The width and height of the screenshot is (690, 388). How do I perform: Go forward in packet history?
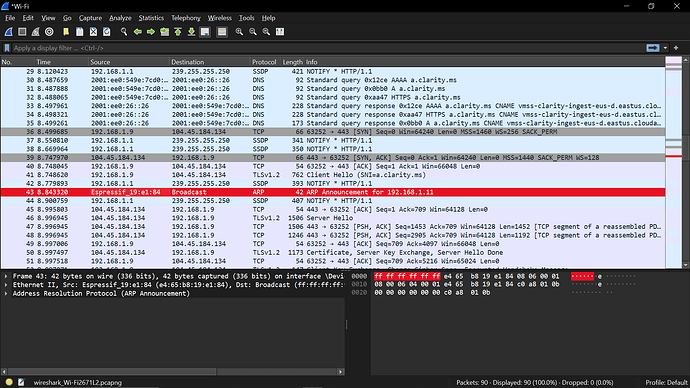pos(151,32)
